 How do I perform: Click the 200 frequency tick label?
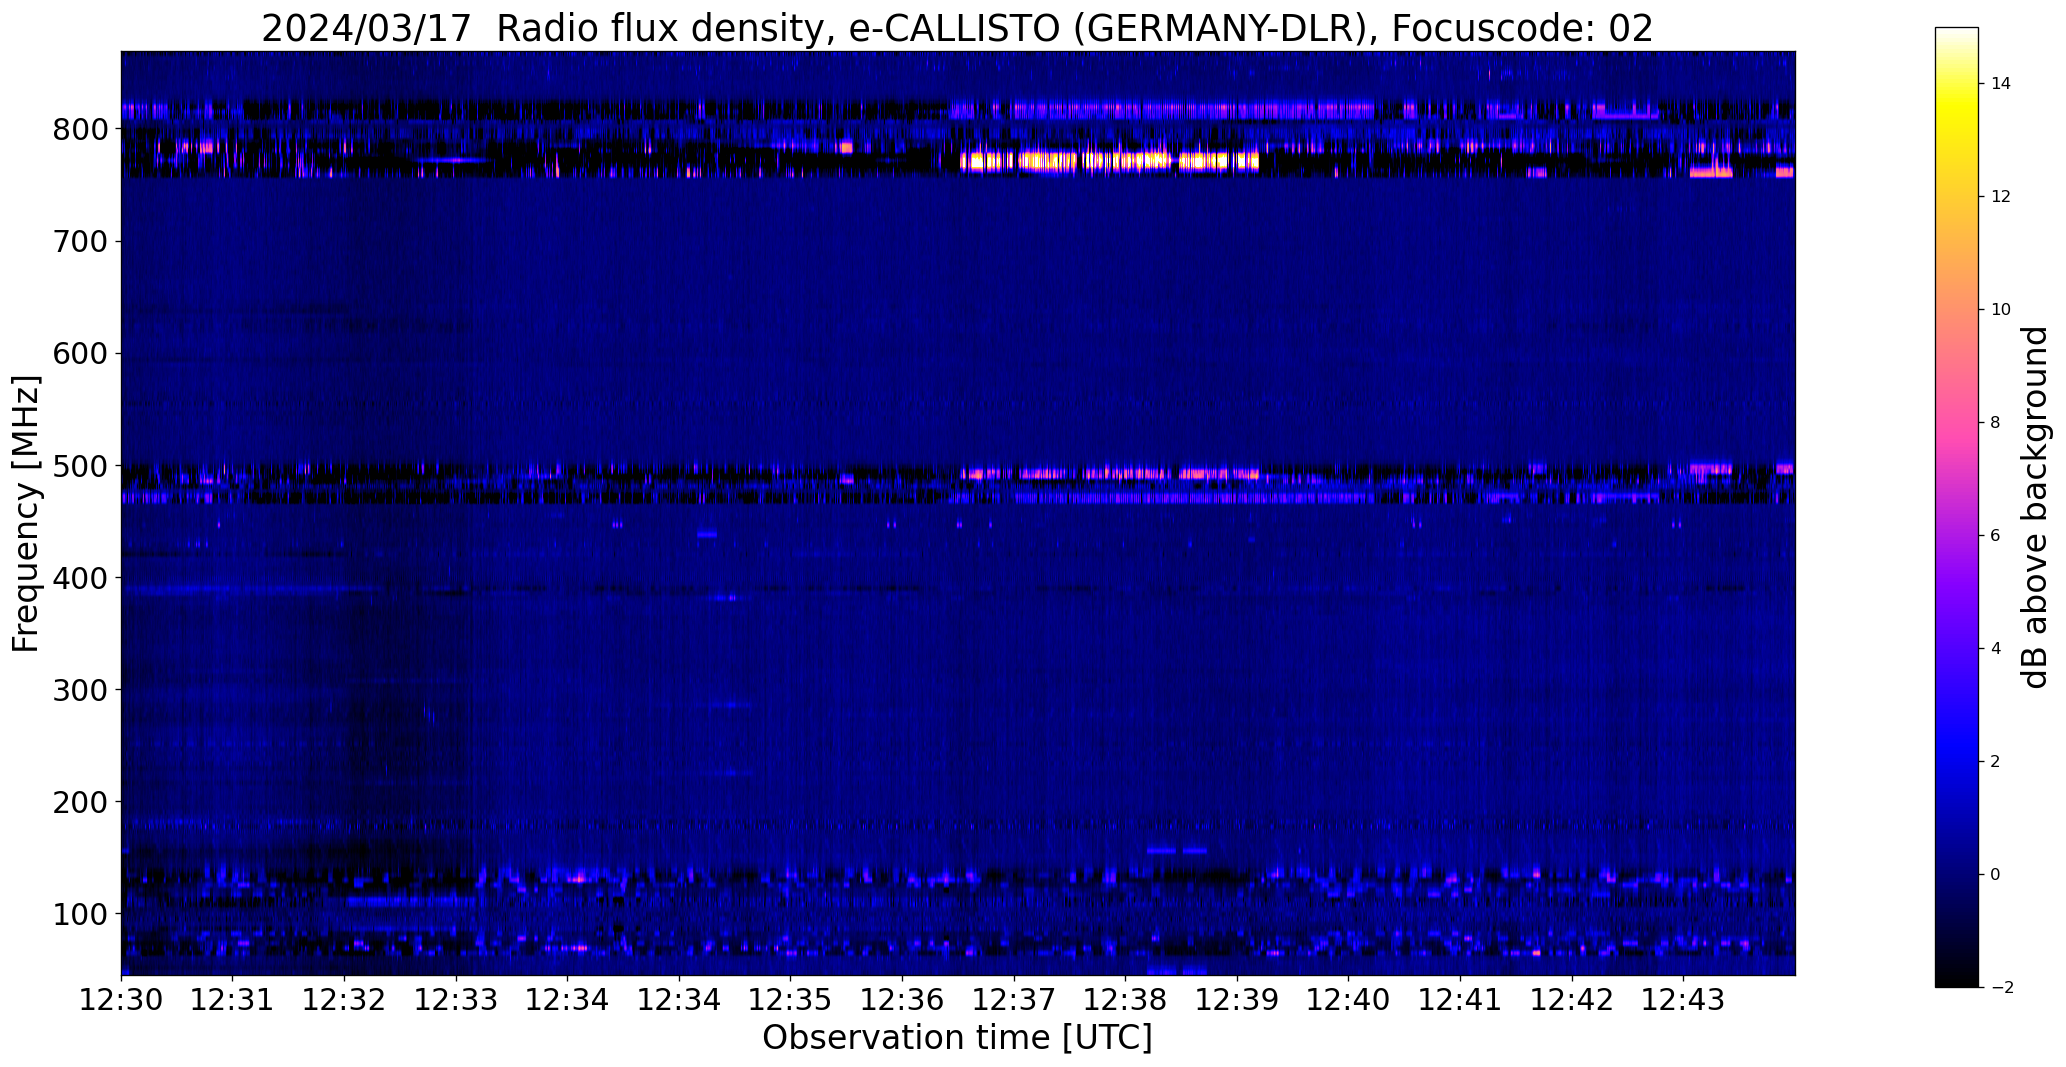(x=81, y=802)
